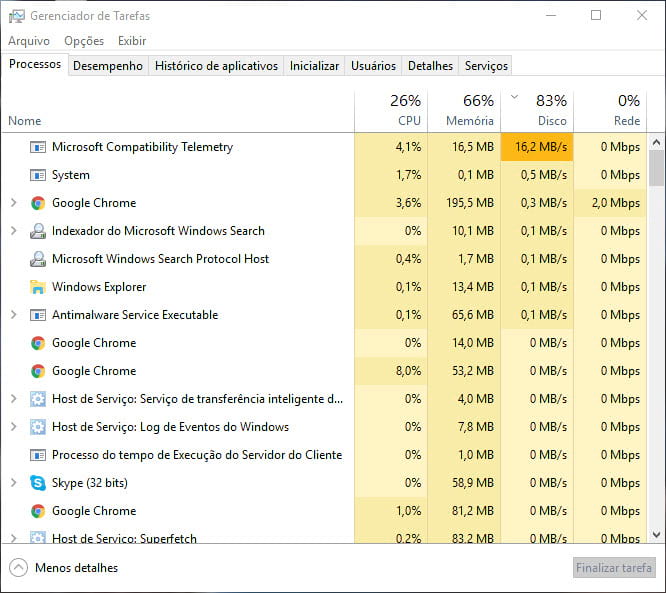Screen dimensions: 666x593
Task: Switch to the Detalhes tab
Action: pos(430,66)
